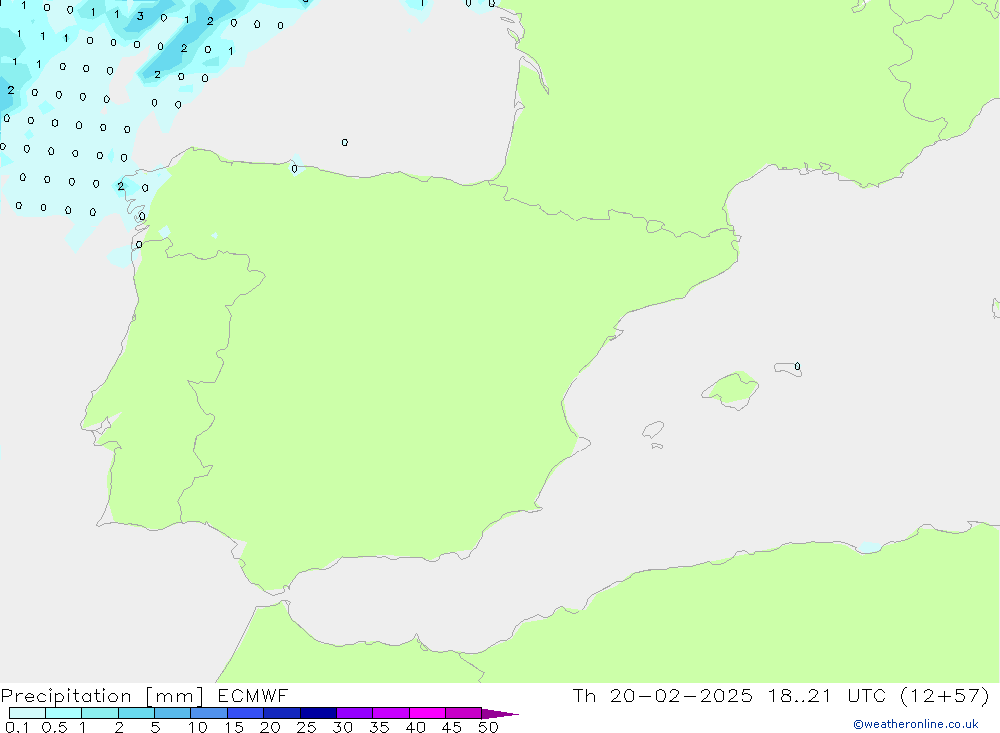The width and height of the screenshot is (1000, 733).
Task: Pick the 1–2 mm legend color box
Action: point(100,713)
